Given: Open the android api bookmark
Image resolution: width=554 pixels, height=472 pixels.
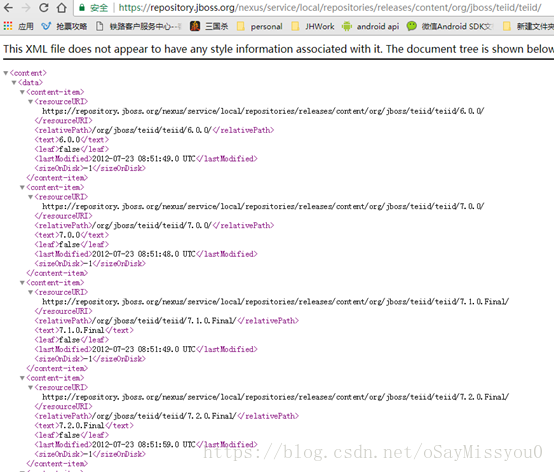Looking at the screenshot, I should coord(371,26).
